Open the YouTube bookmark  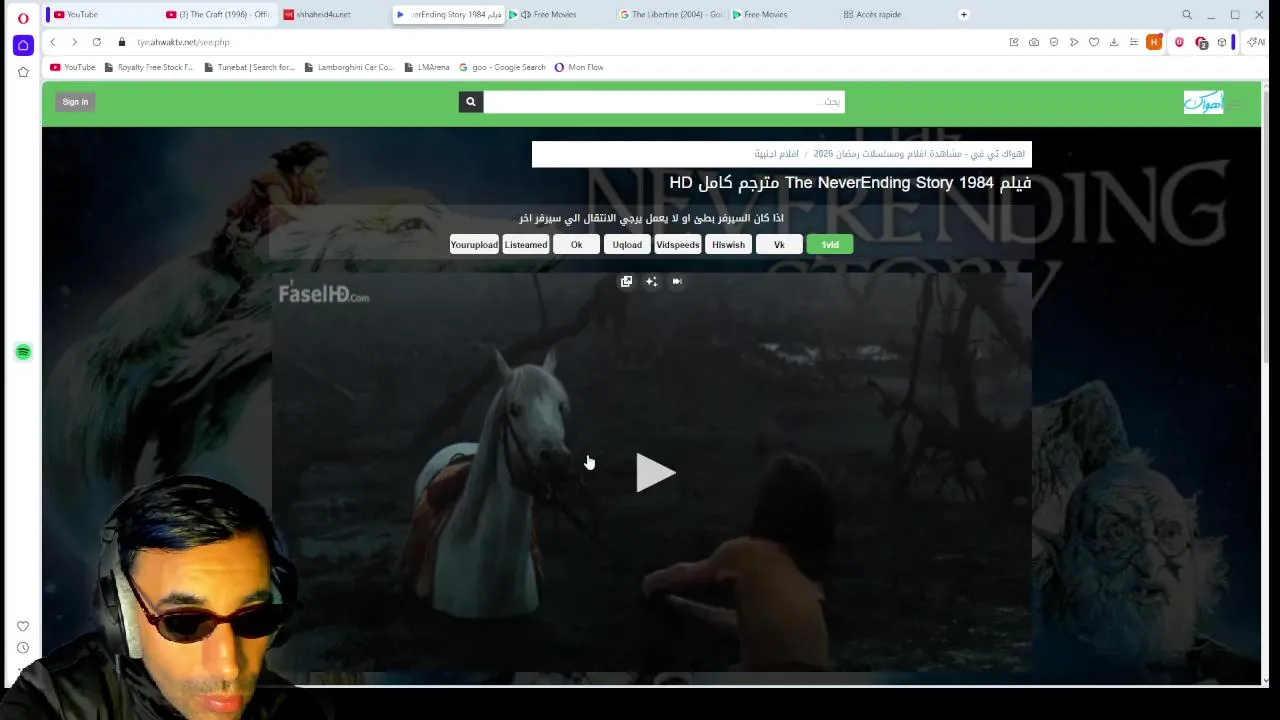point(72,67)
